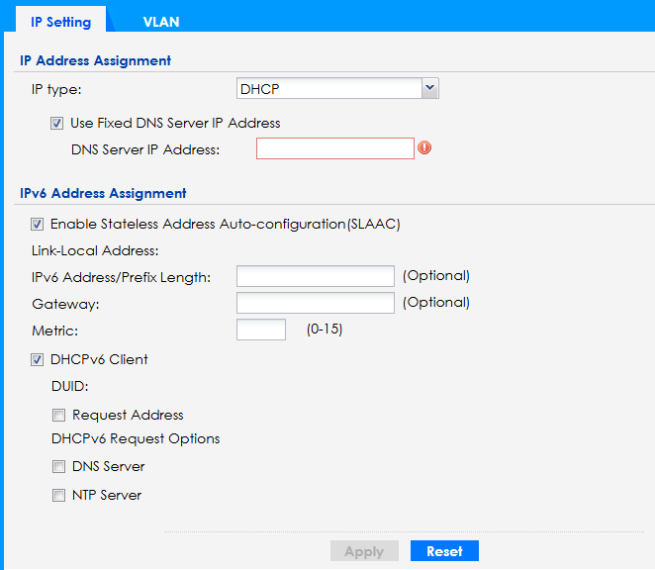Click the arrow on the IP type combo box
Viewport: 655px width, 570px height.
(430, 89)
